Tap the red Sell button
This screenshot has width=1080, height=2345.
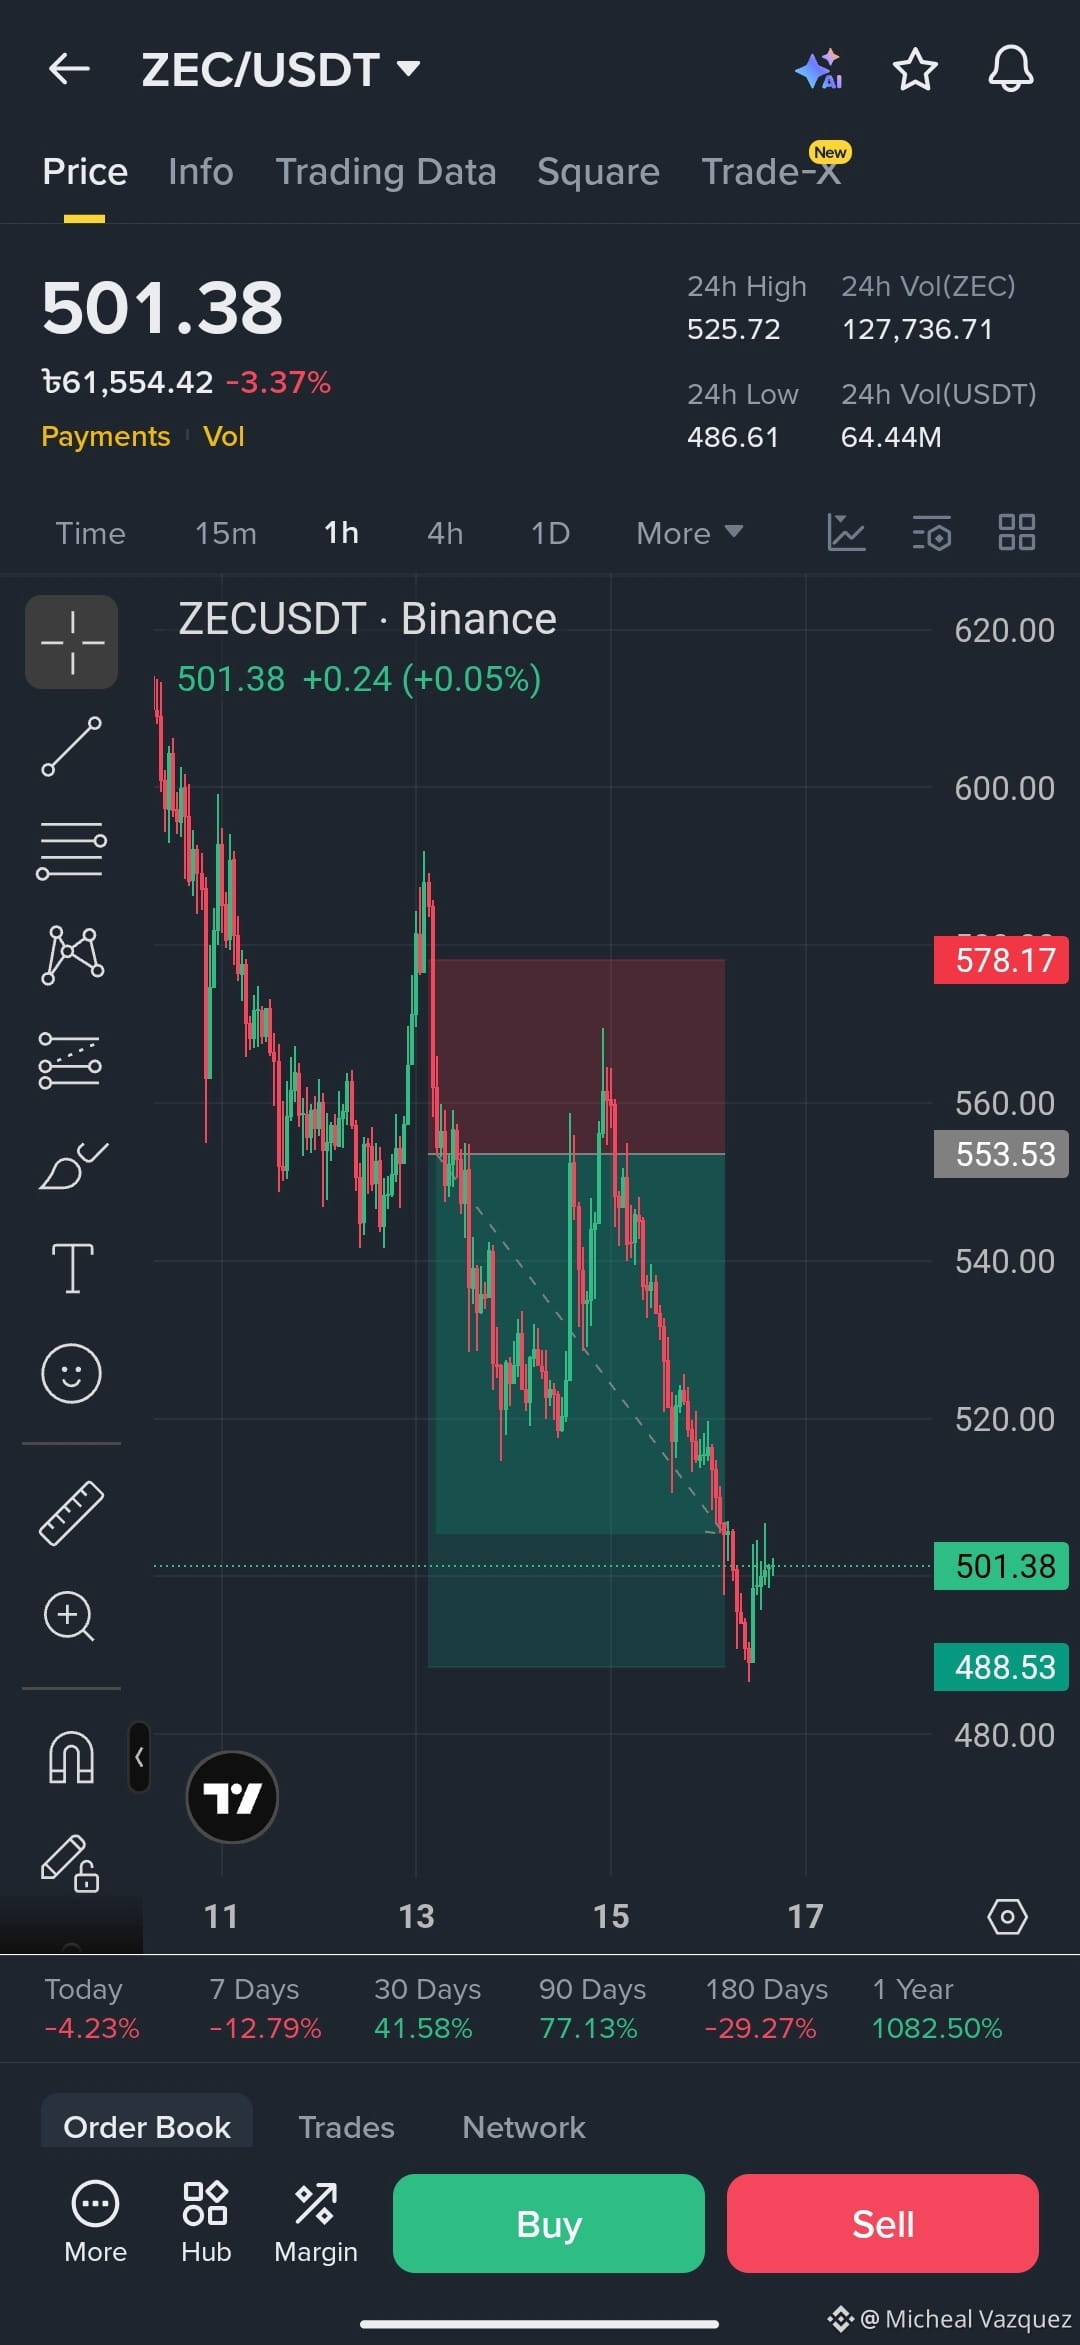coord(883,2223)
